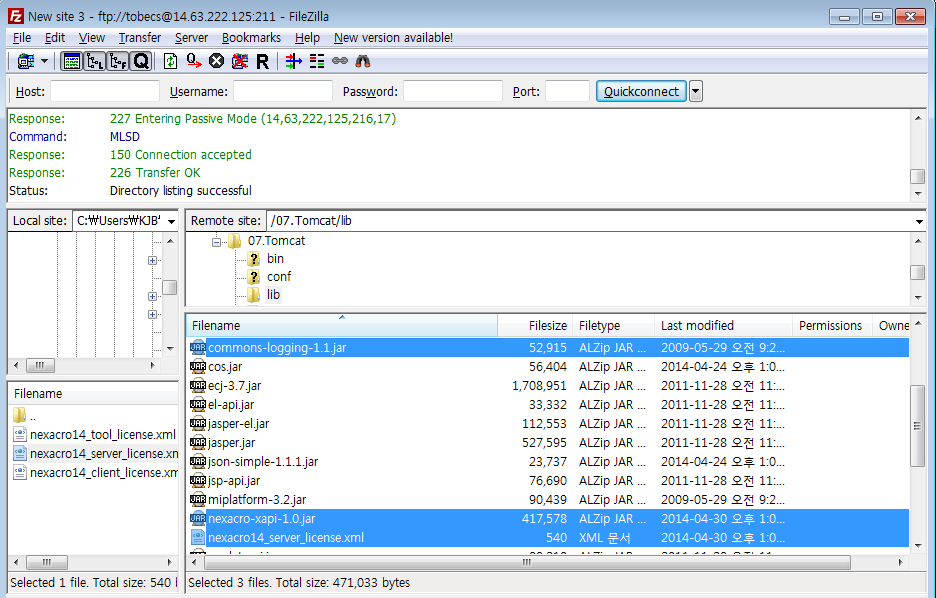The image size is (936, 598).
Task: Select commons-logging-1.1.jar file
Action: point(548,347)
